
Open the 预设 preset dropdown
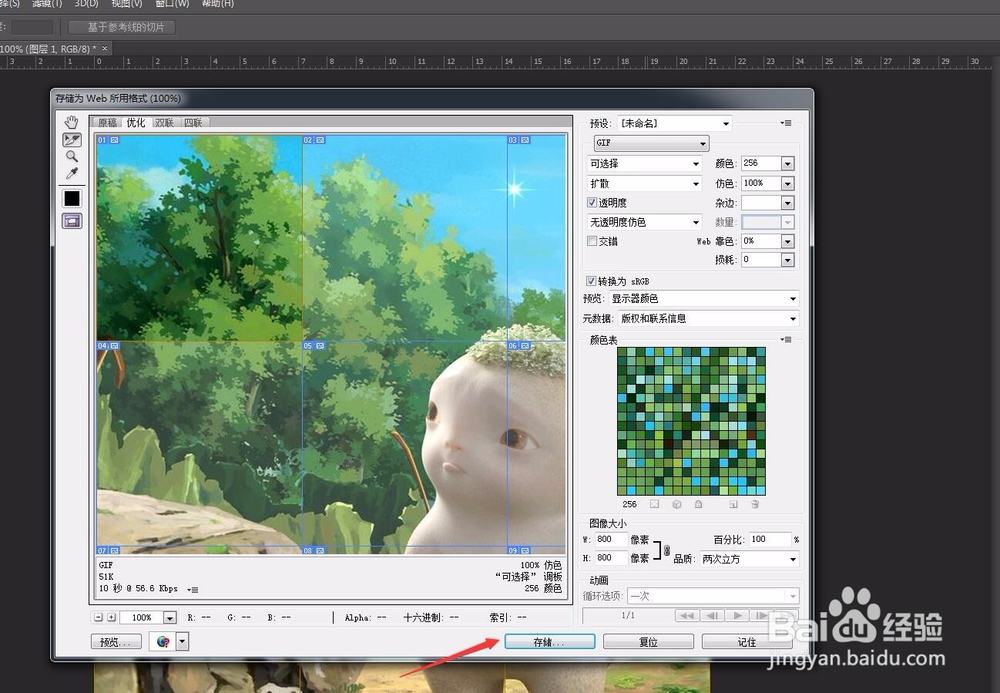pyautogui.click(x=674, y=123)
